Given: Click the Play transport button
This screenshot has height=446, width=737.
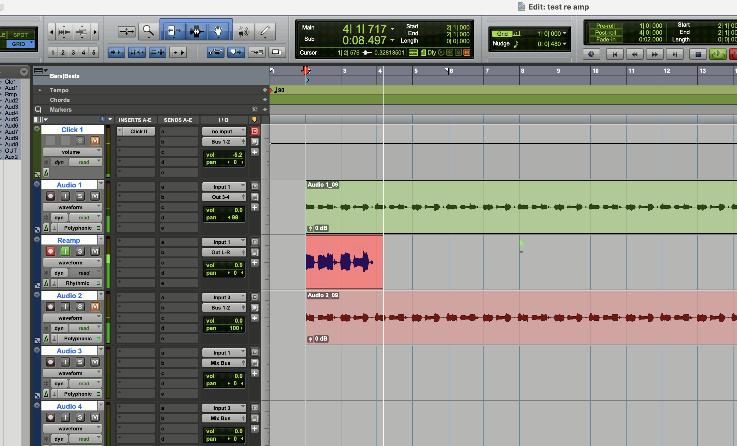Looking at the screenshot, I should pyautogui.click(x=718, y=55).
